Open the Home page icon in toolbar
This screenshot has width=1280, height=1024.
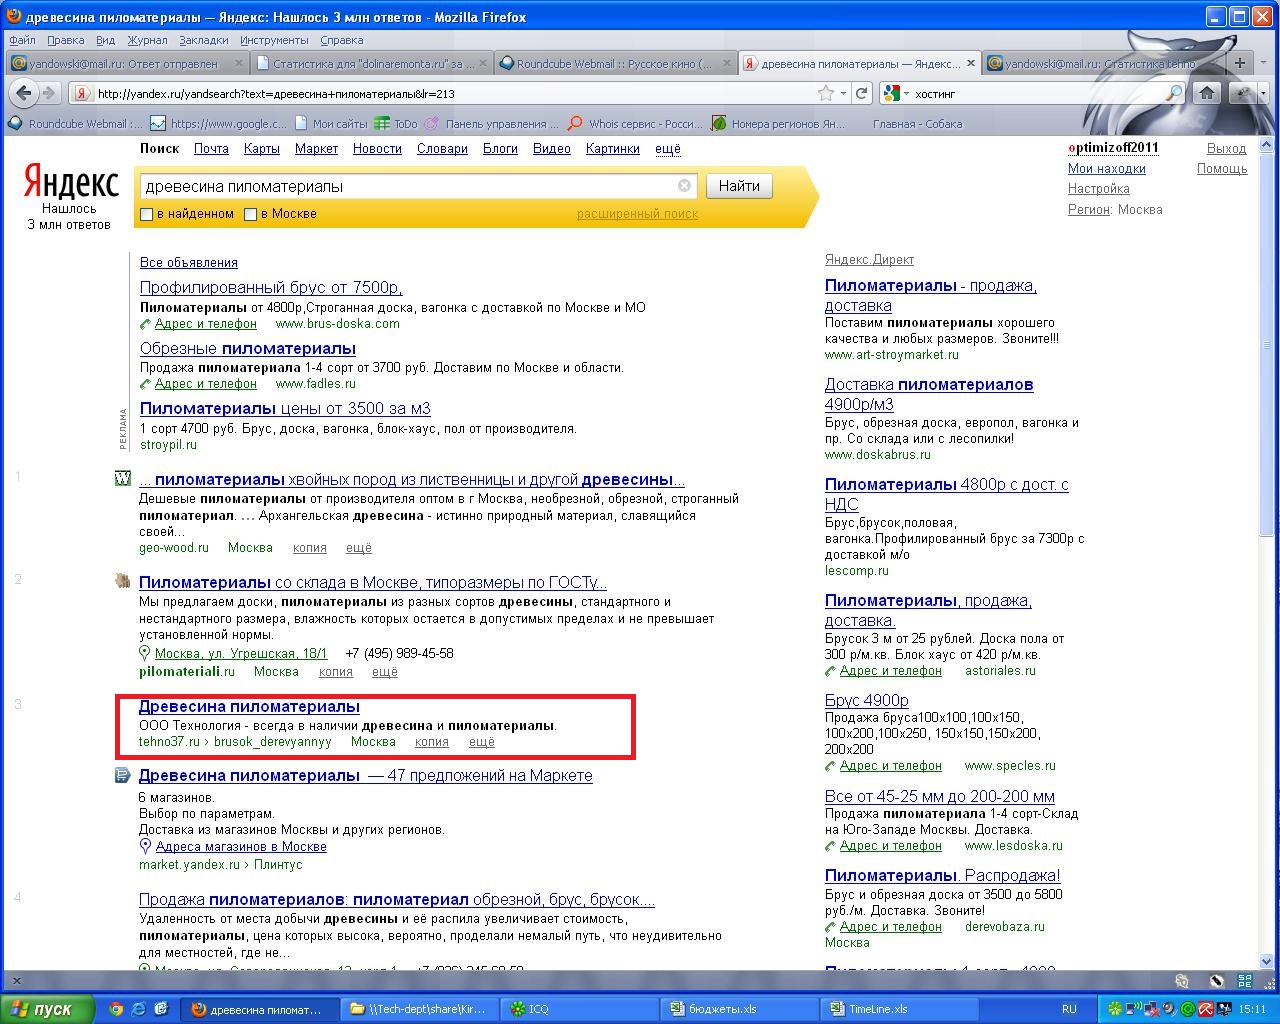pos(1207,93)
